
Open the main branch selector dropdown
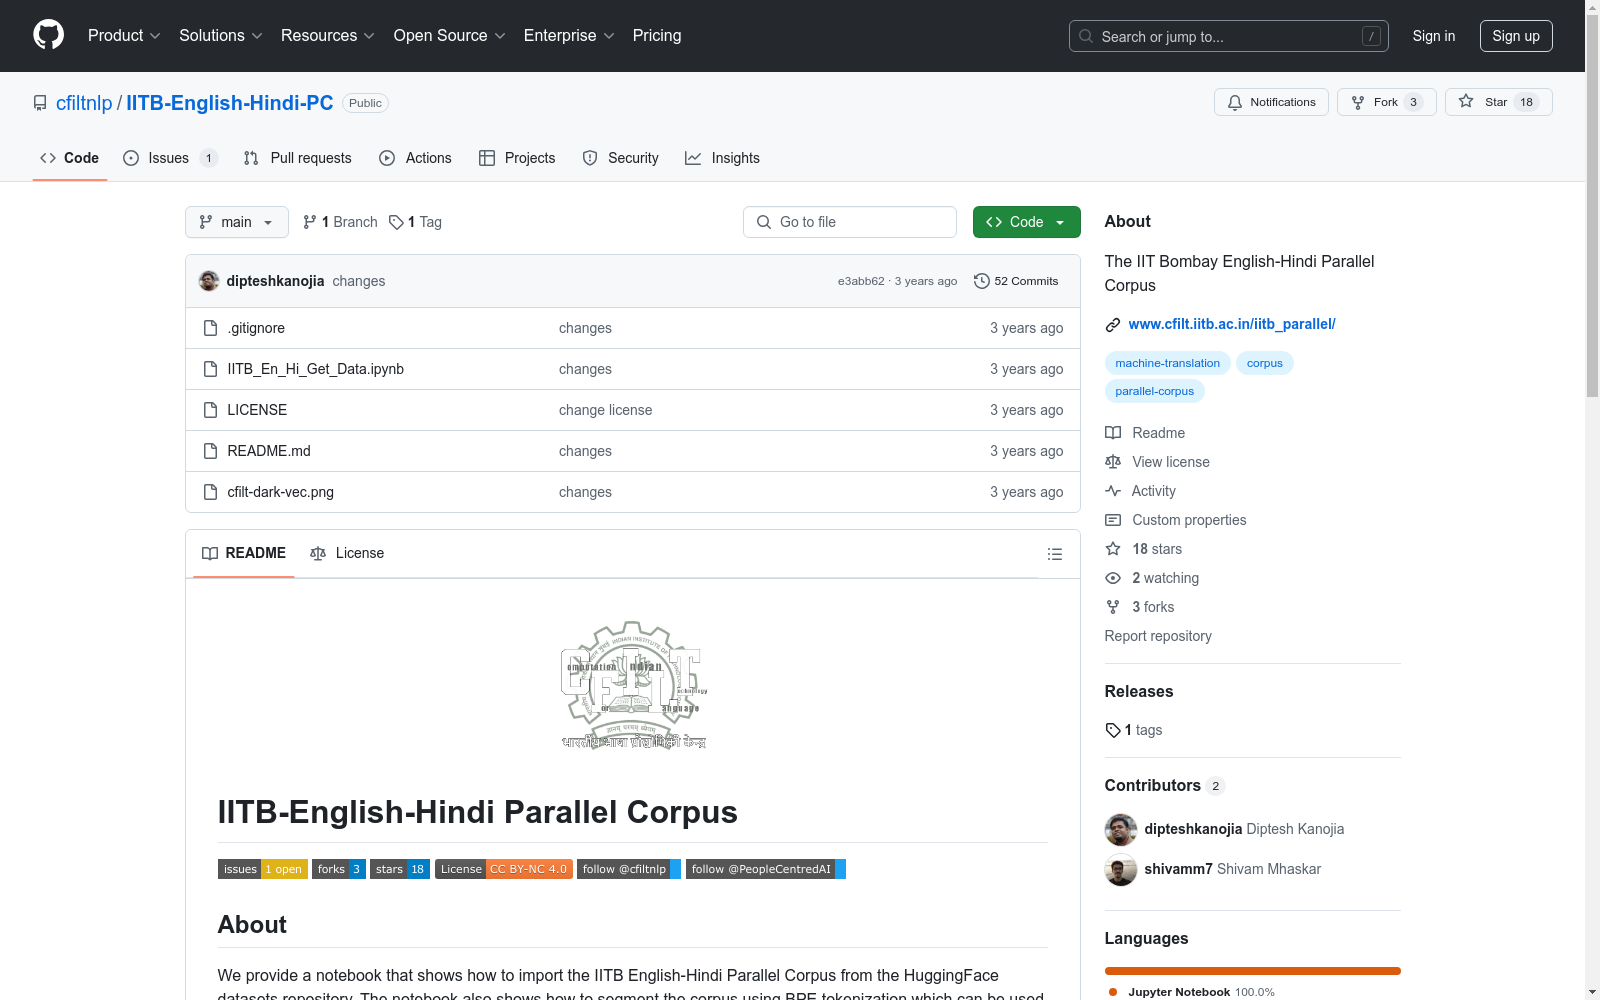click(237, 222)
